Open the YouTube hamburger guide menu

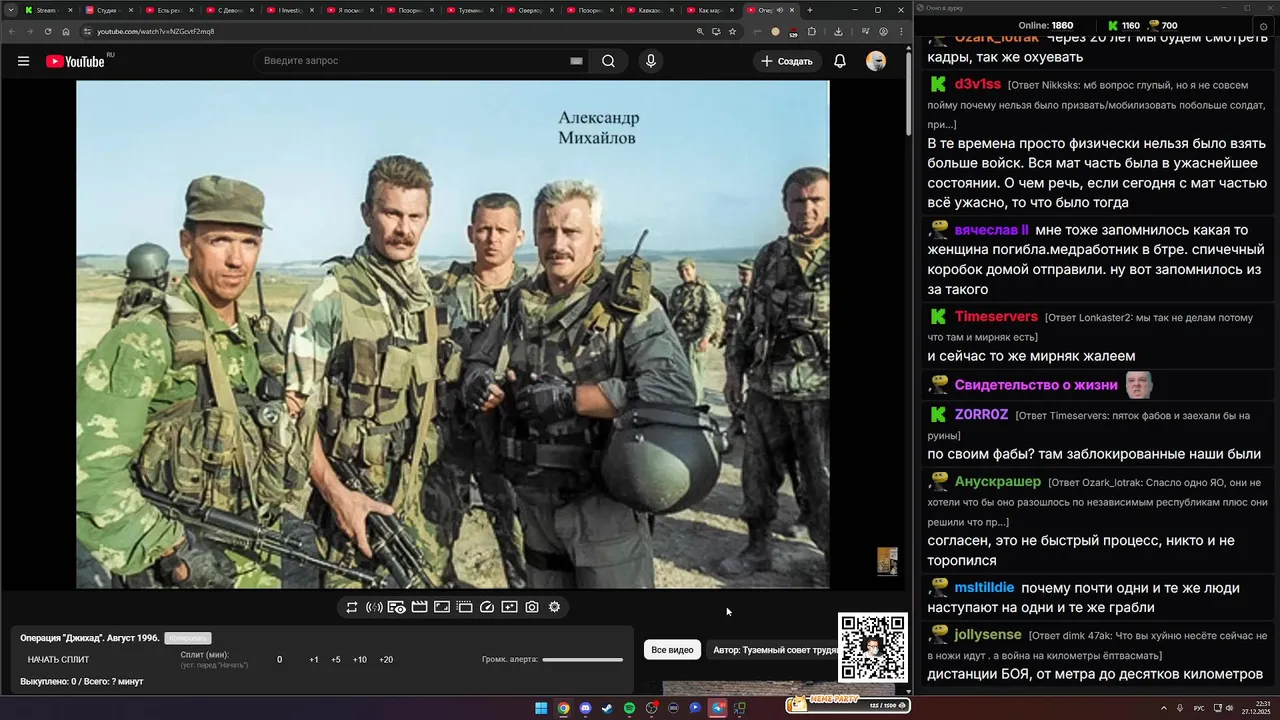[23, 61]
